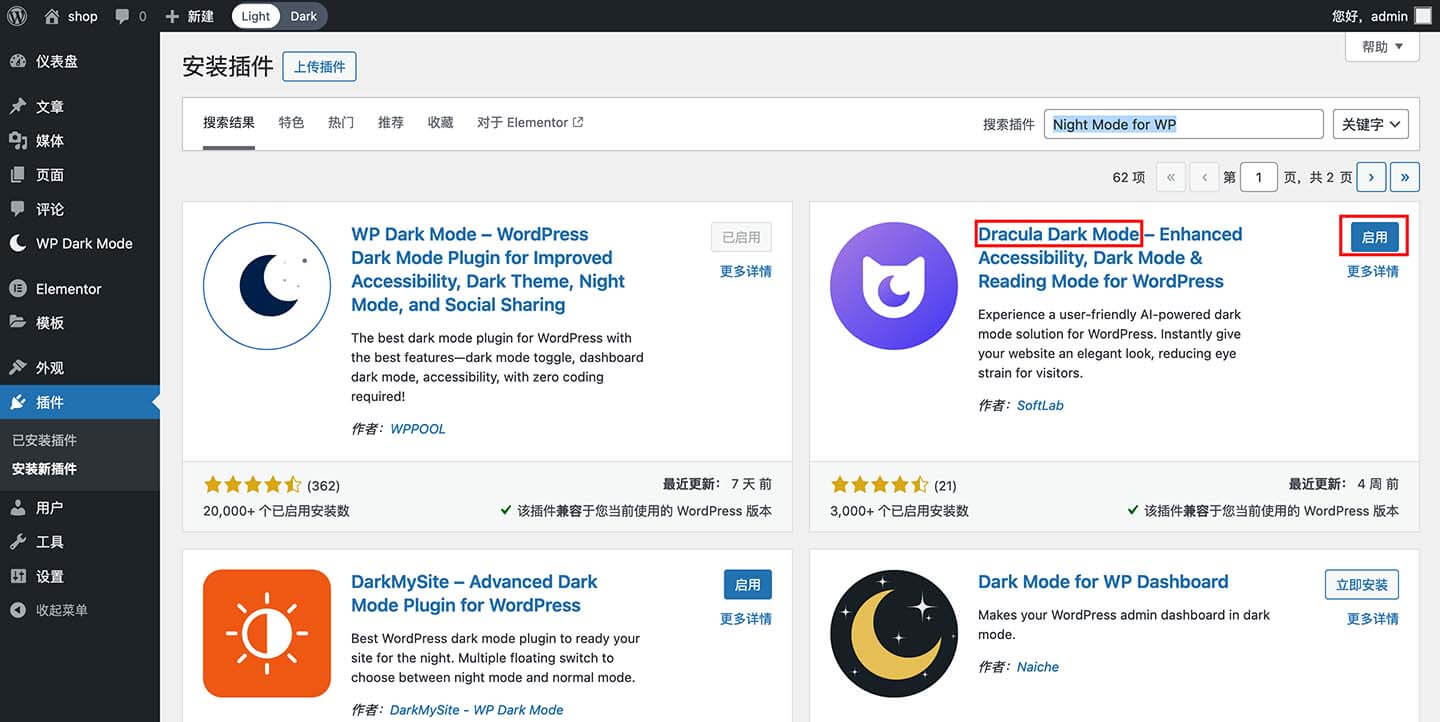Open the 外观 appearance menu
The width and height of the screenshot is (1440, 722).
point(80,368)
